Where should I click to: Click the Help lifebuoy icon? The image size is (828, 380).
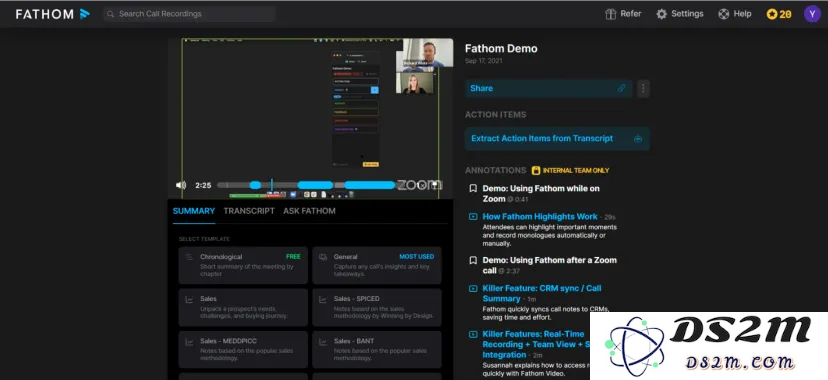[723, 14]
